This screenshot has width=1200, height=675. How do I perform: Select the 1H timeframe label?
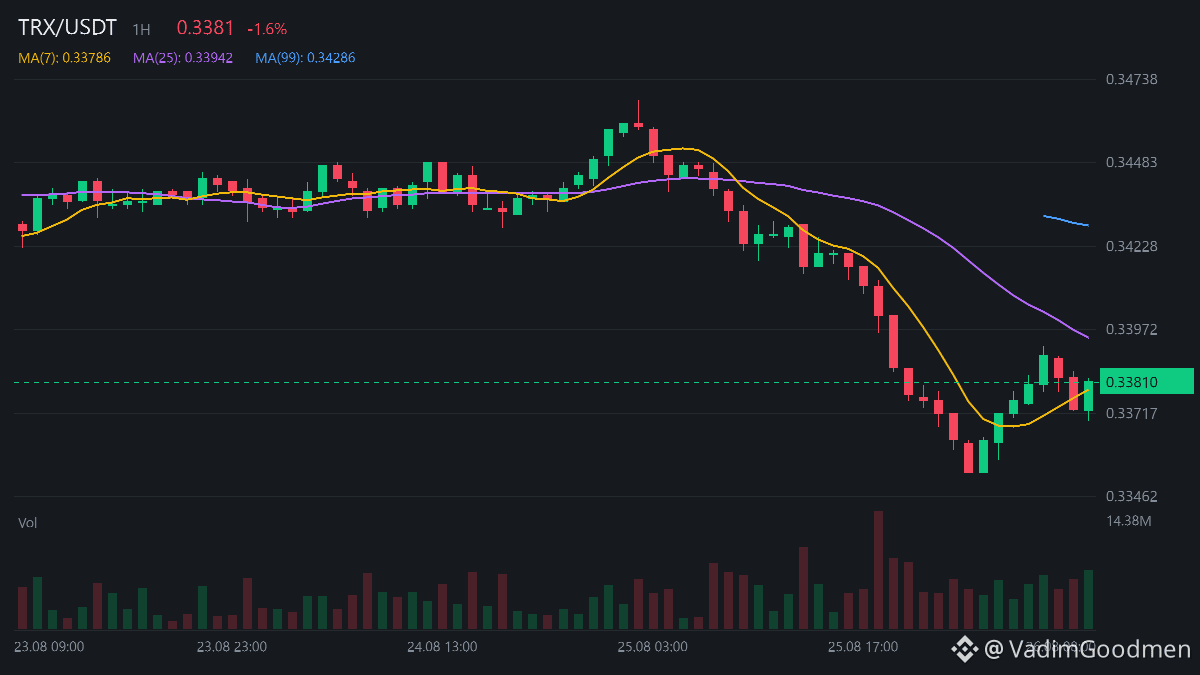tap(141, 30)
